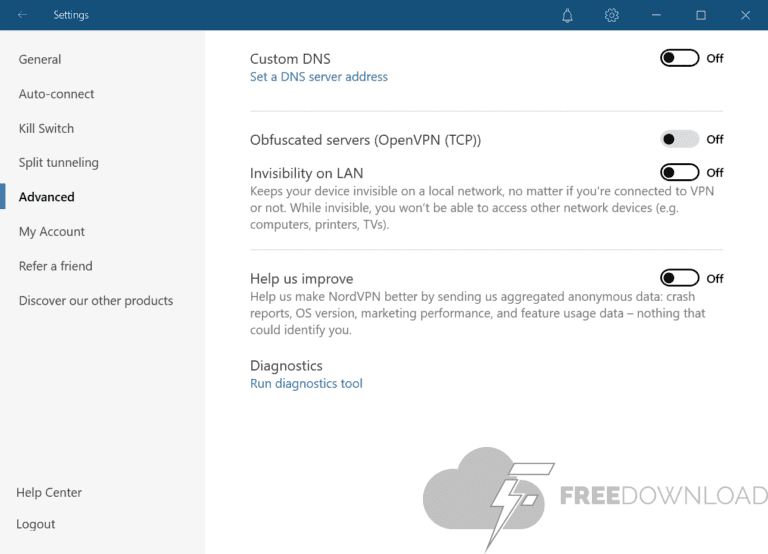768x554 pixels.
Task: Click the settings gear icon
Action: point(611,16)
